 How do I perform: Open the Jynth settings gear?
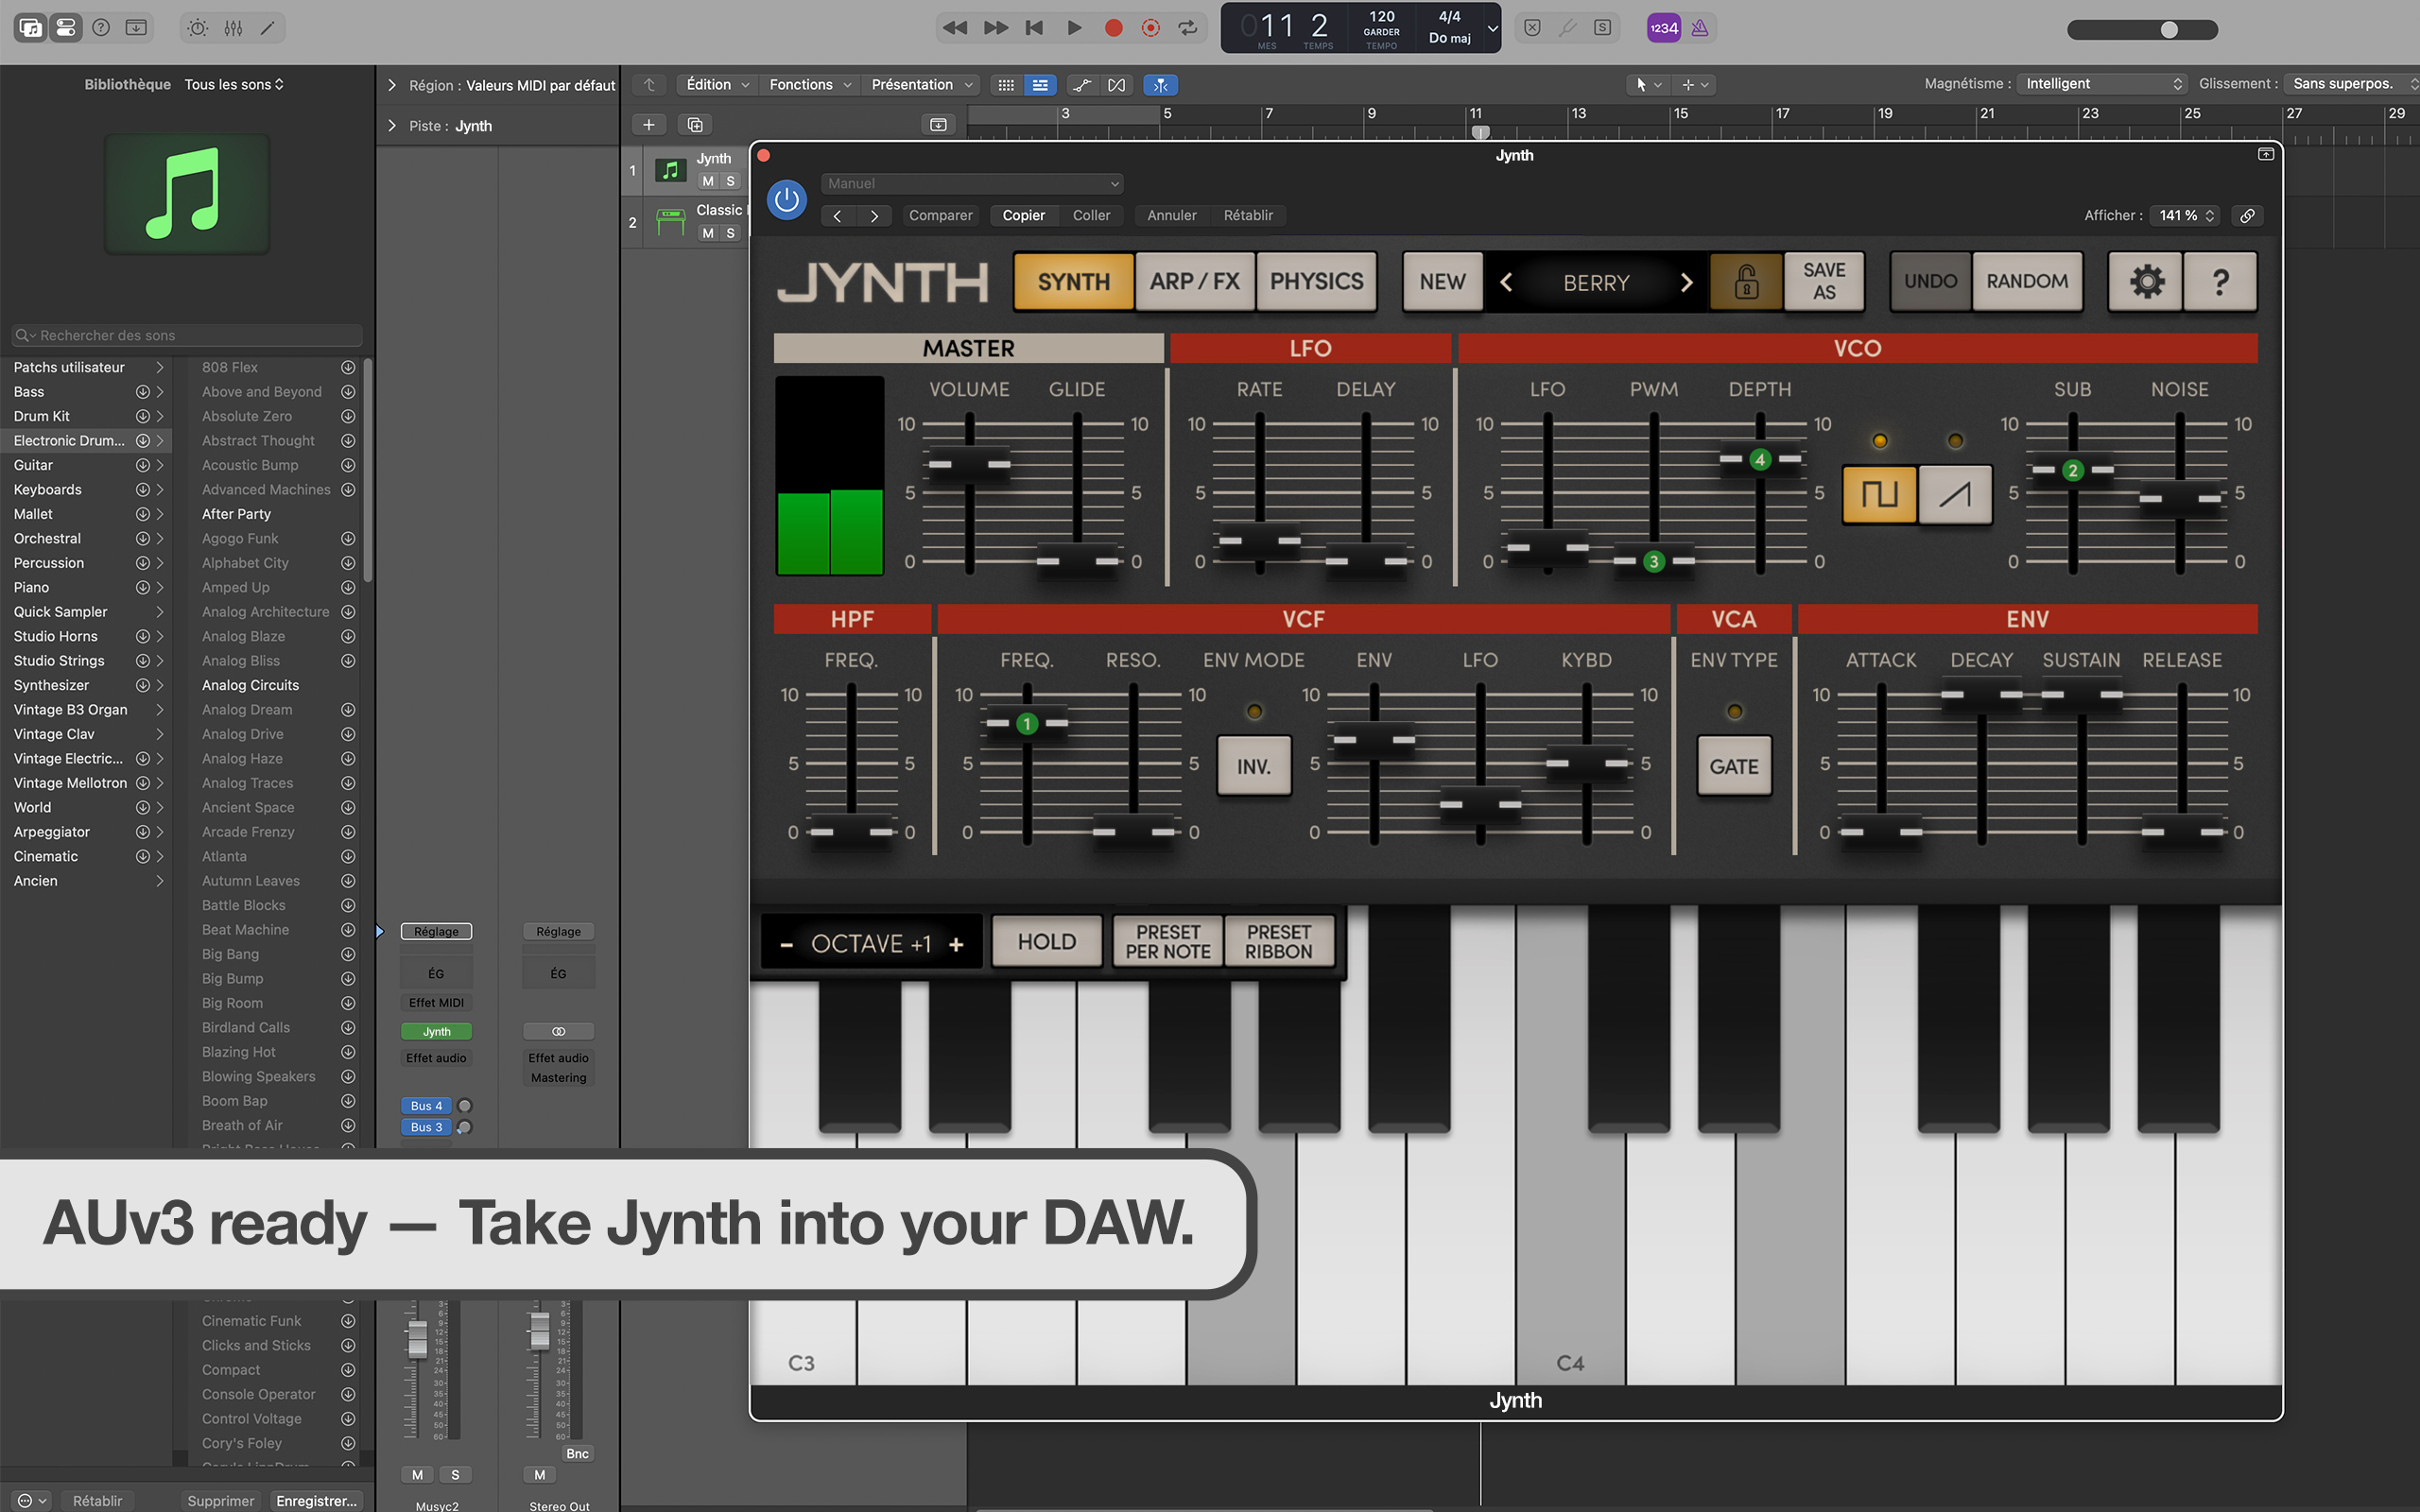point(2146,281)
